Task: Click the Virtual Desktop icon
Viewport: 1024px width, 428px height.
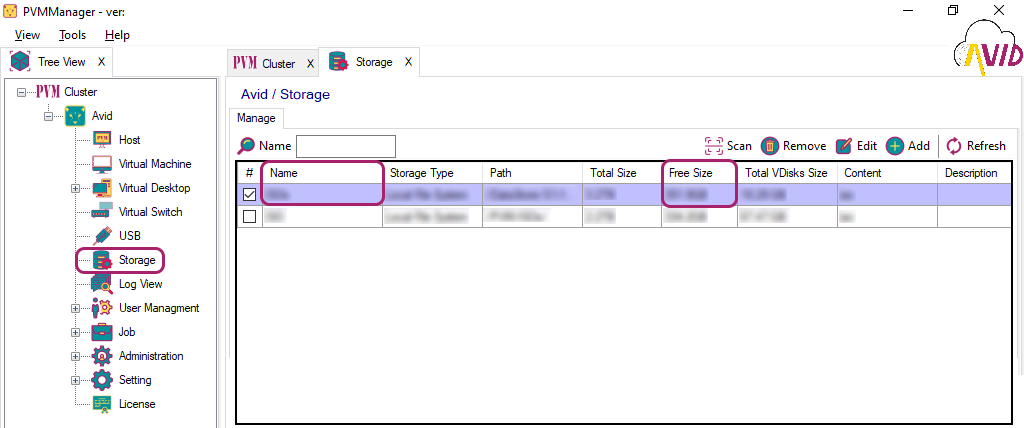Action: coord(103,188)
